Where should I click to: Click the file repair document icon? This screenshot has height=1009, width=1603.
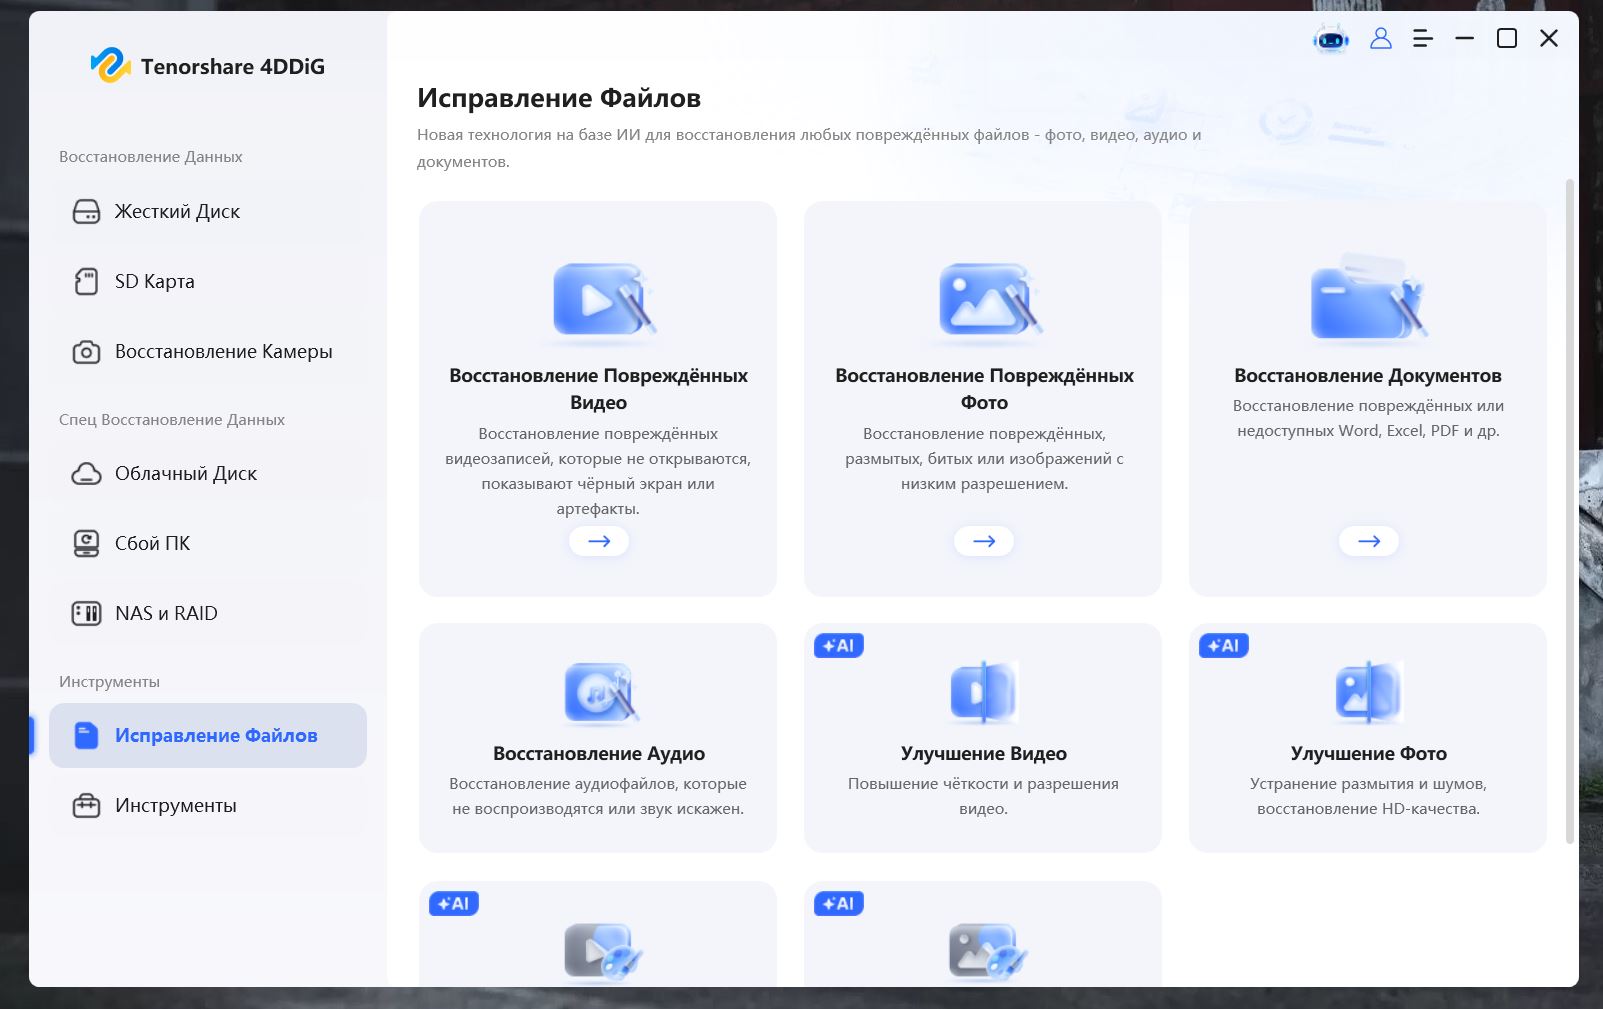87,736
